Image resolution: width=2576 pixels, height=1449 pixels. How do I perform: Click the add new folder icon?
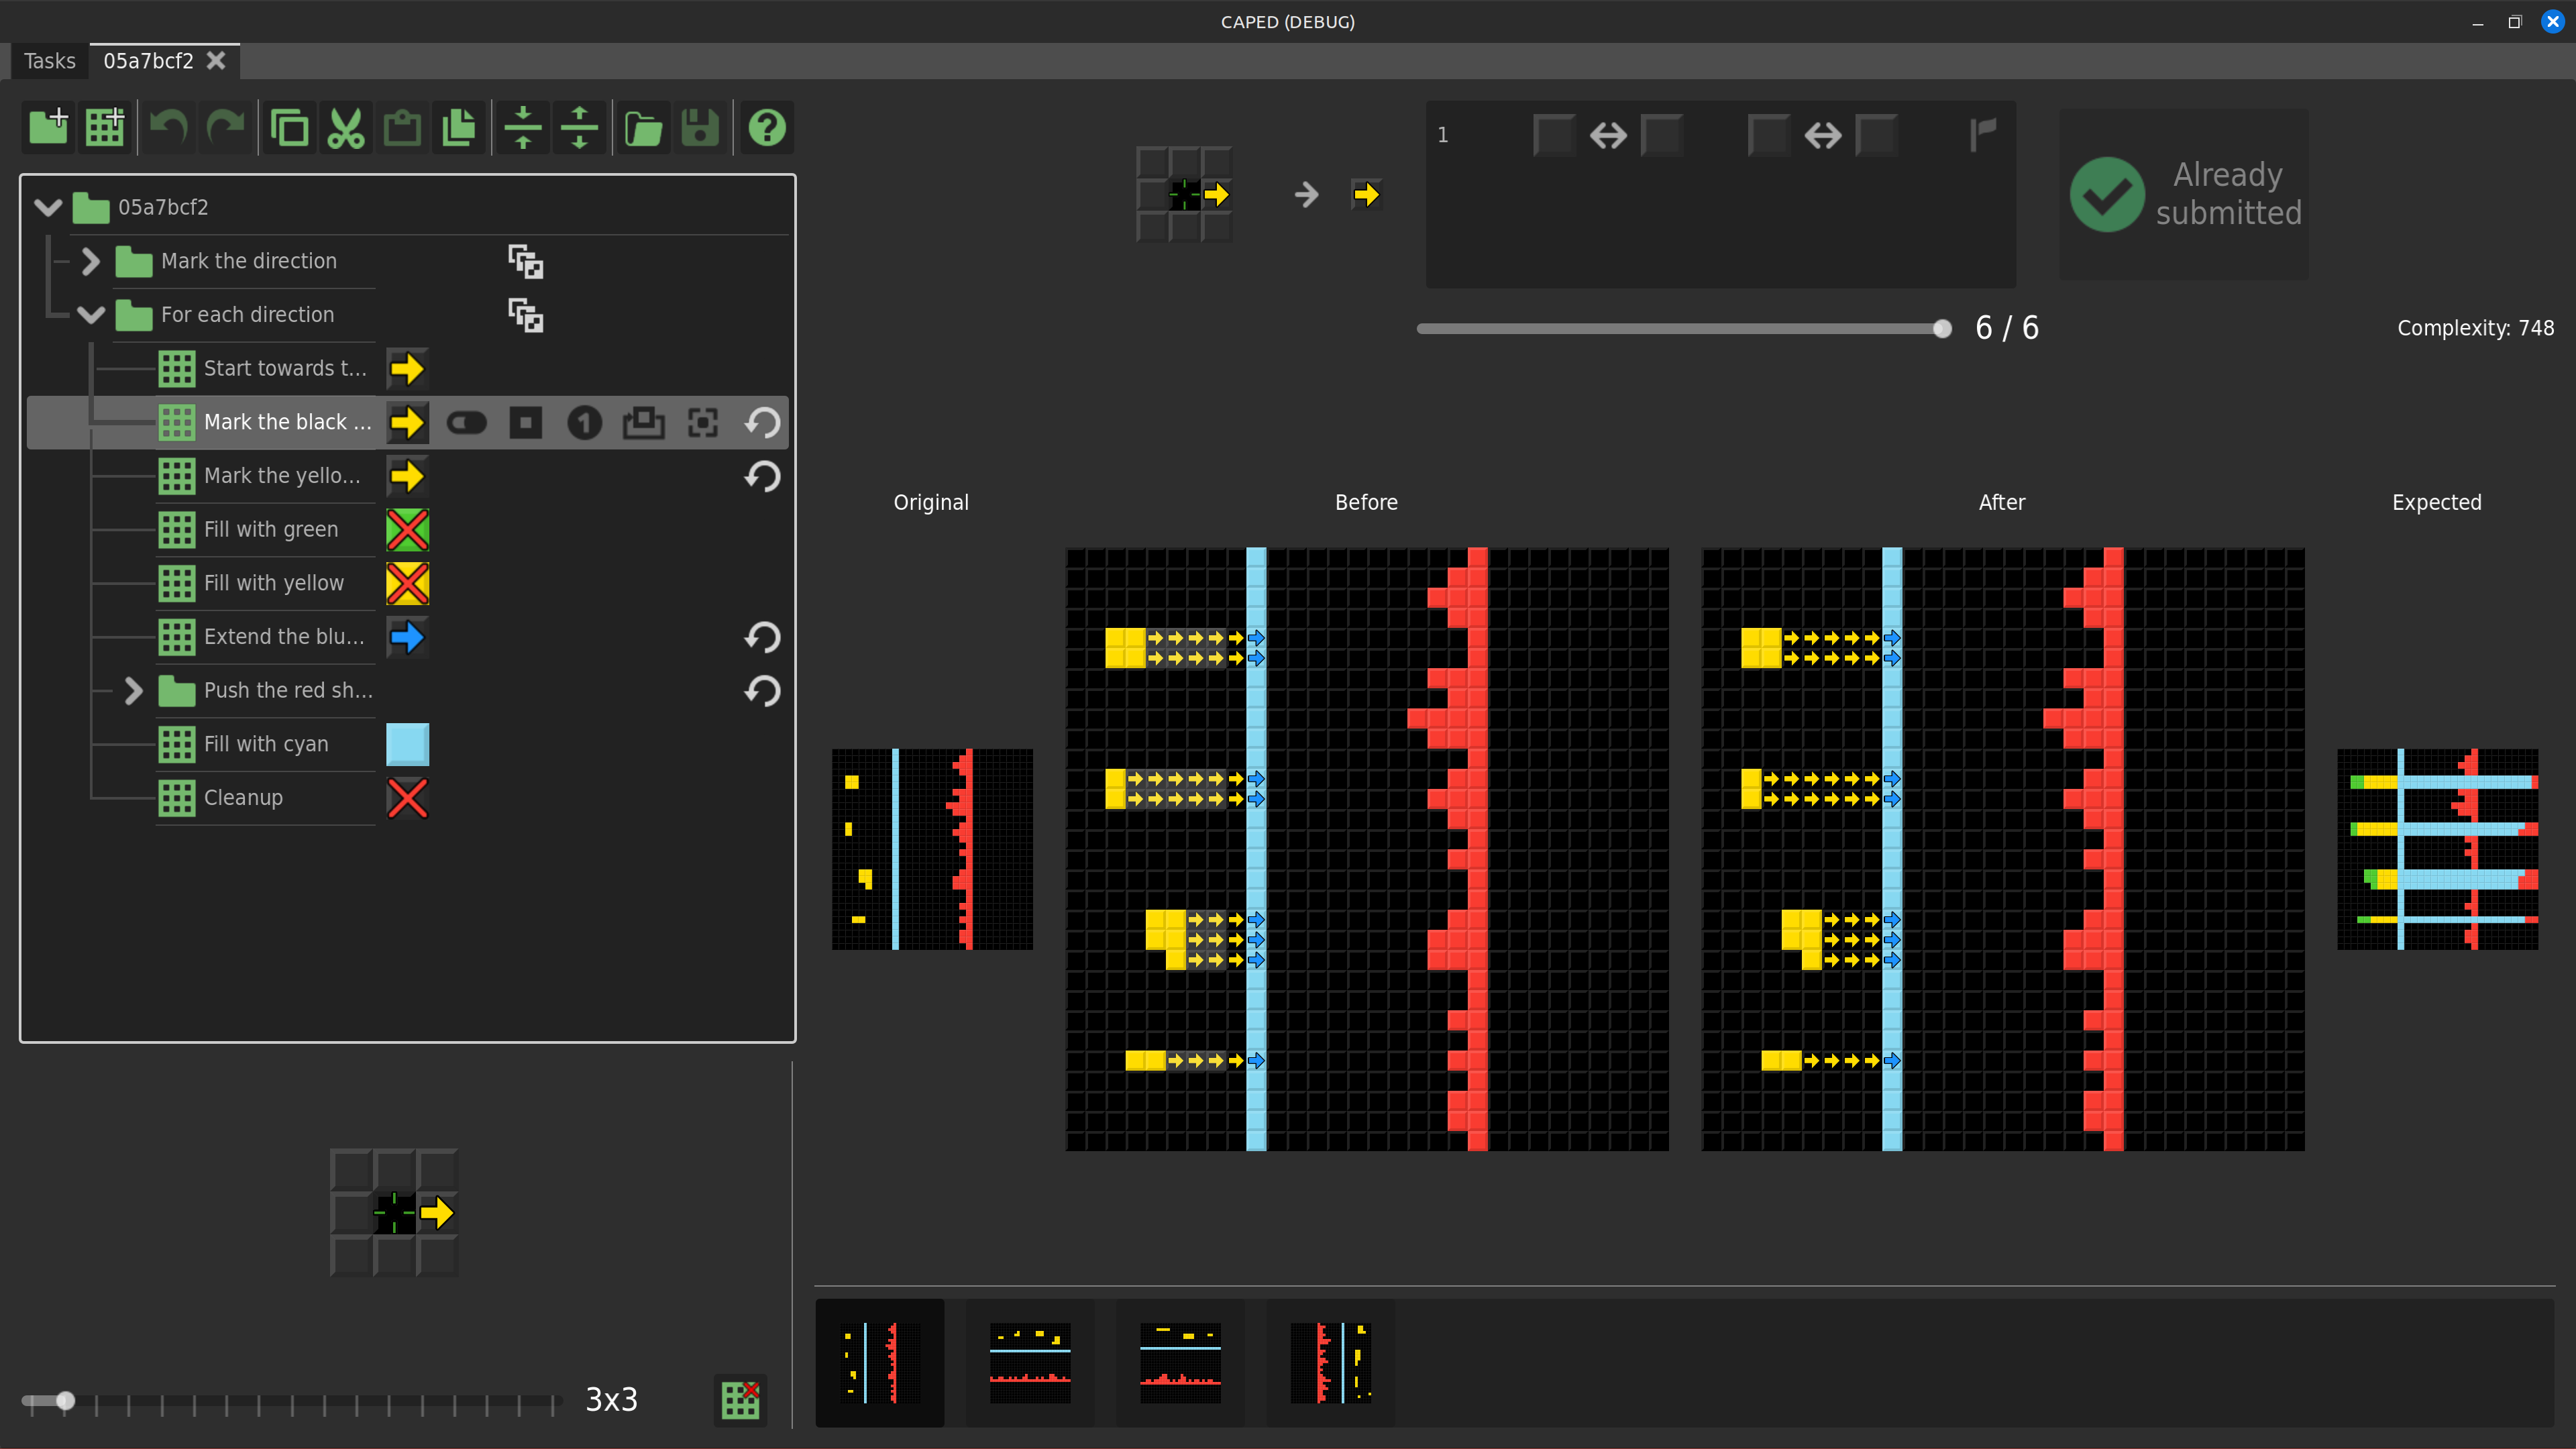48,128
